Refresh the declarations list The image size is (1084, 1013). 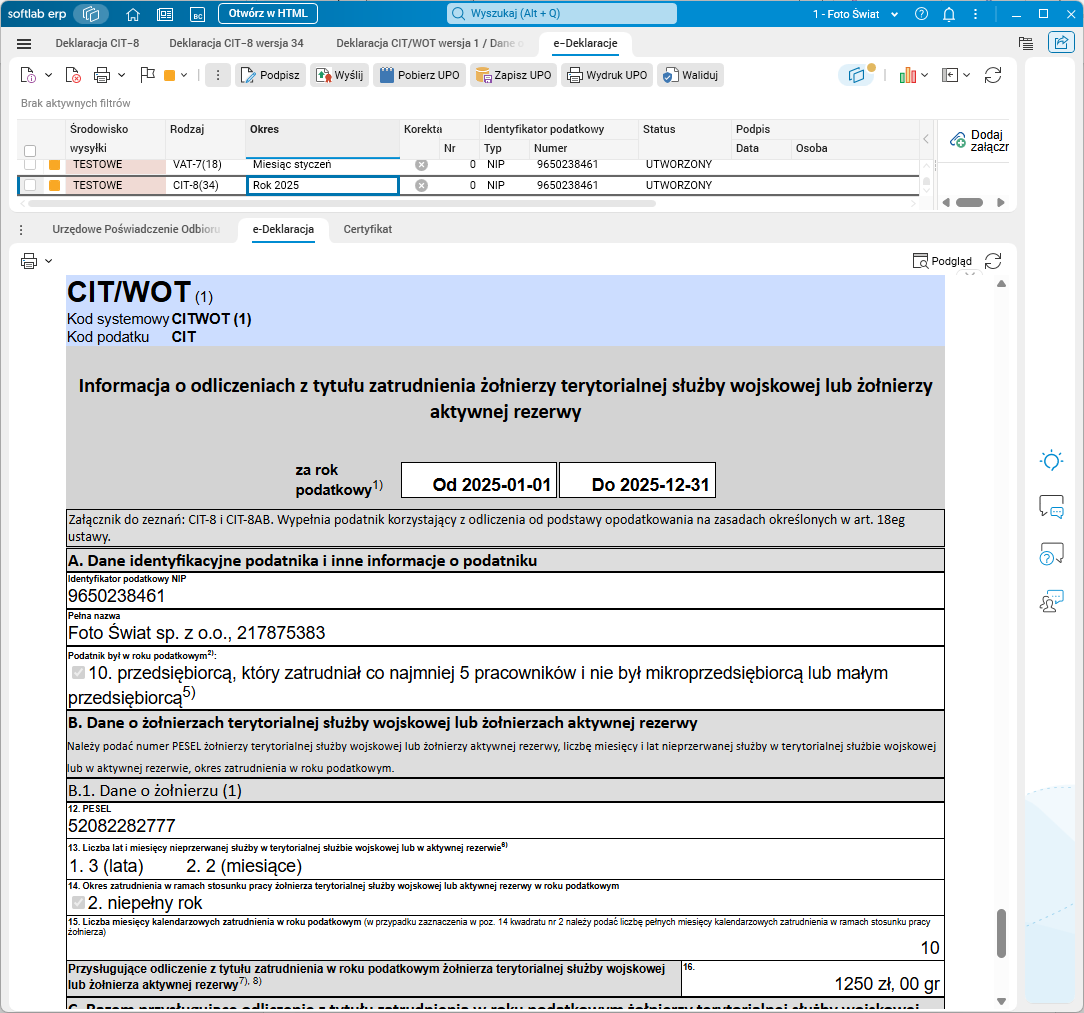pos(993,75)
